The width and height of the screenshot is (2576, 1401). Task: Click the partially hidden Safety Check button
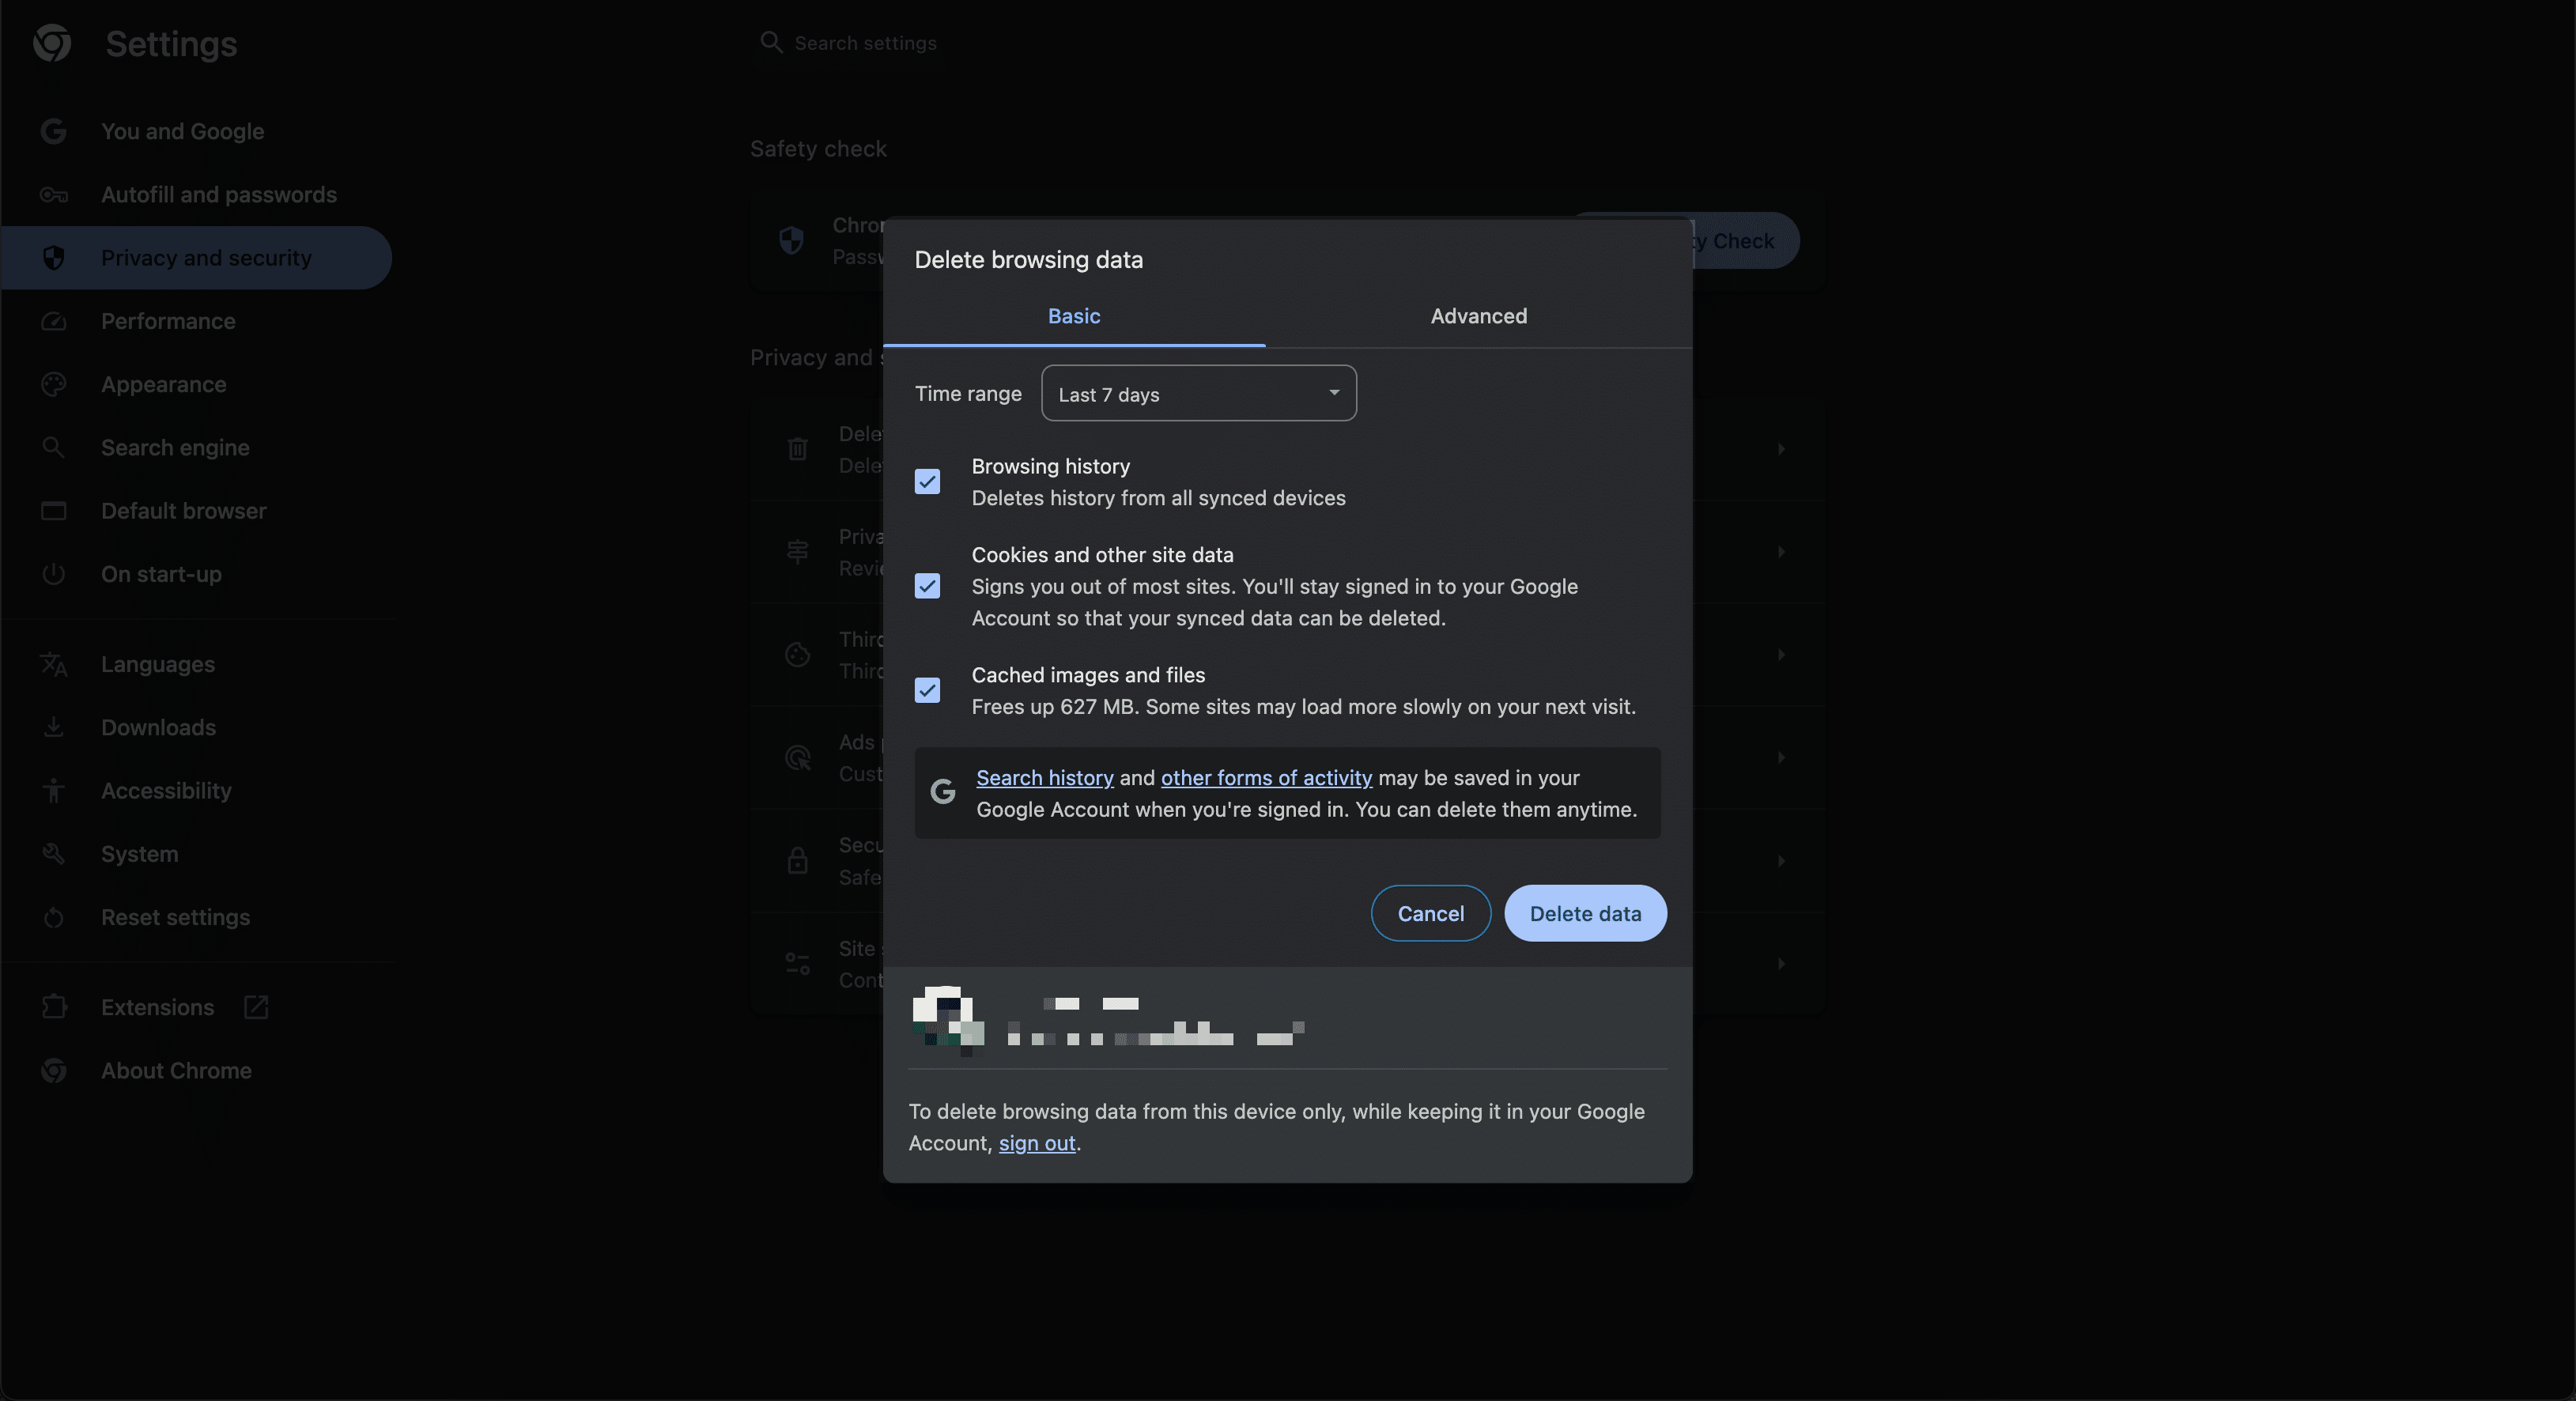pyautogui.click(x=1744, y=240)
